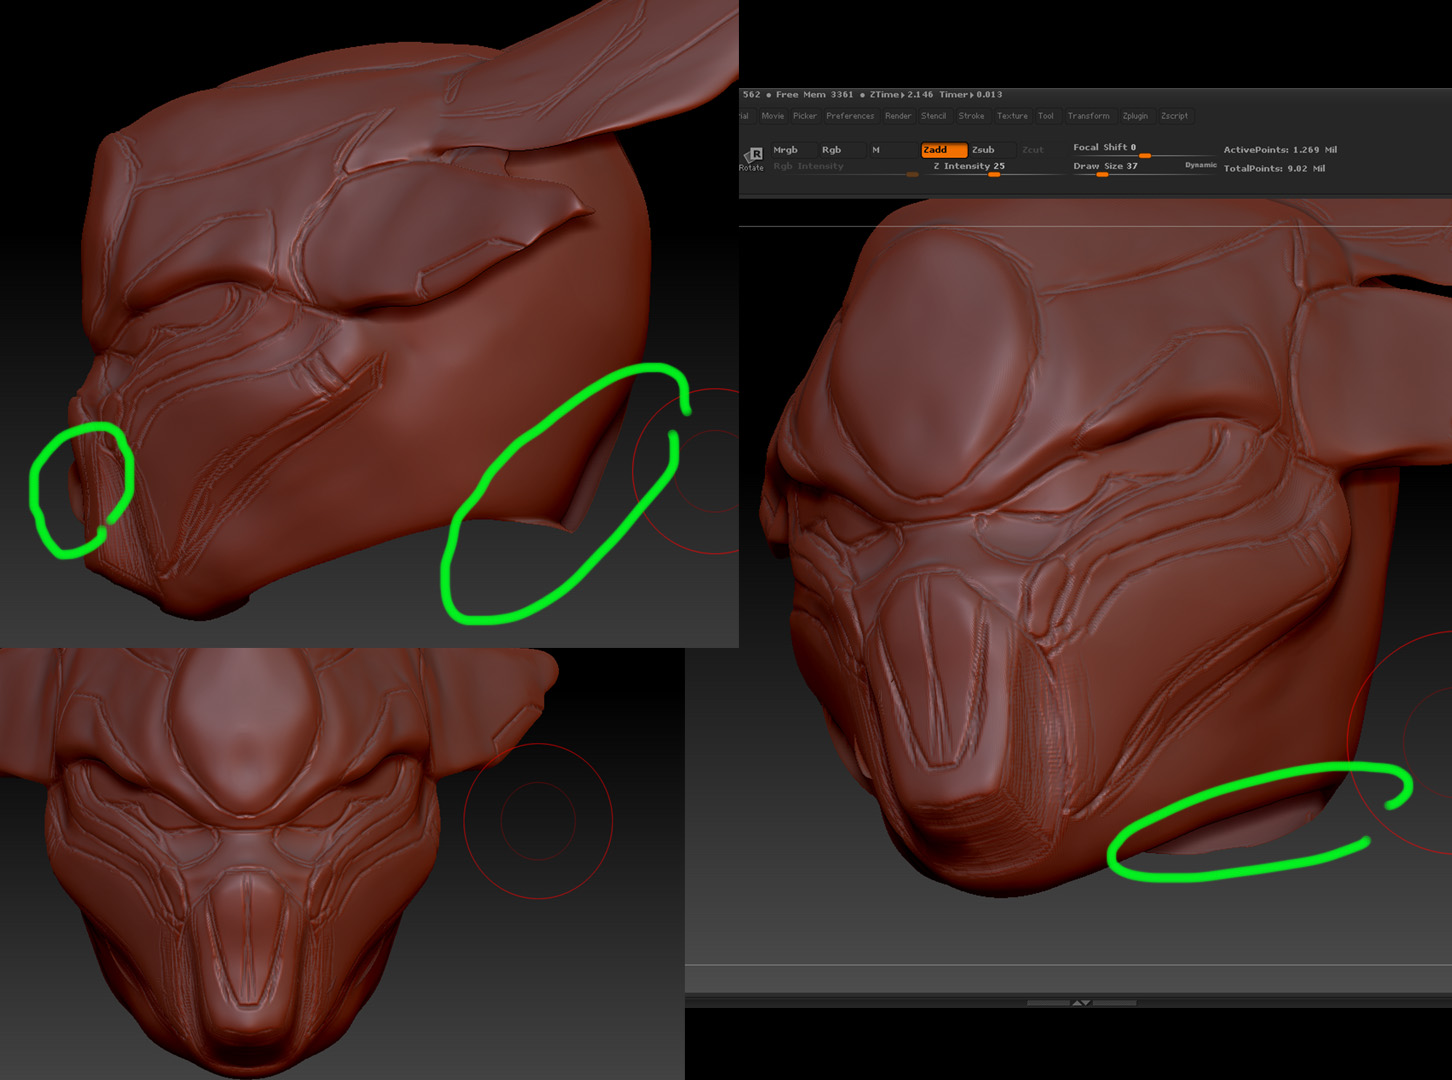Screen dimensions: 1452x1080
Task: Click the TotalPoints 9.02 Mil readout
Action: (x=1274, y=169)
